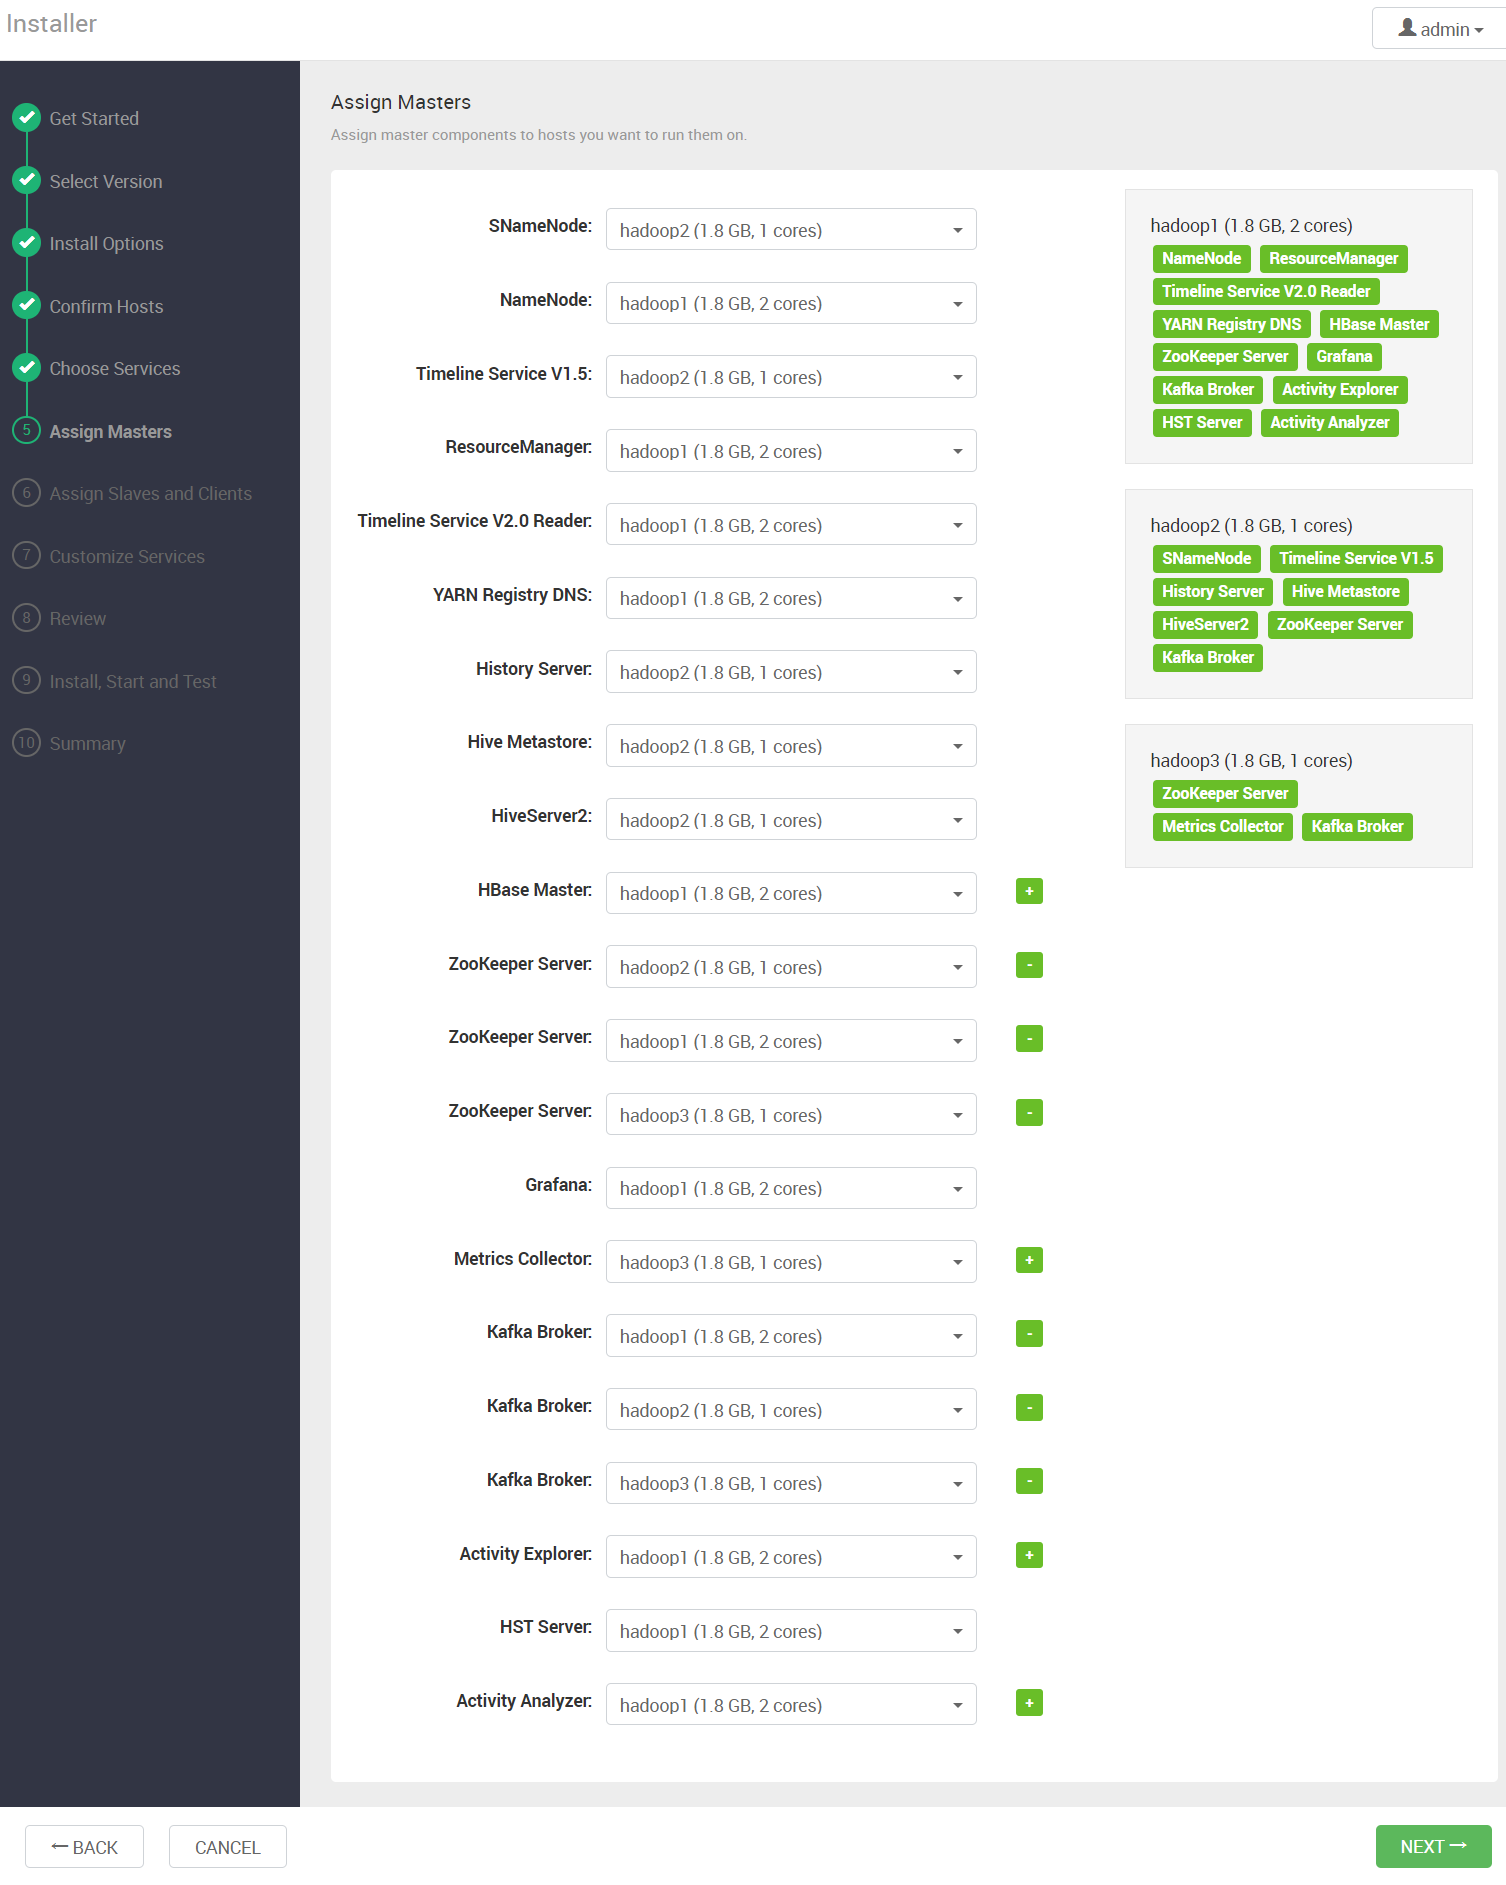Click the BACK button

[x=84, y=1846]
